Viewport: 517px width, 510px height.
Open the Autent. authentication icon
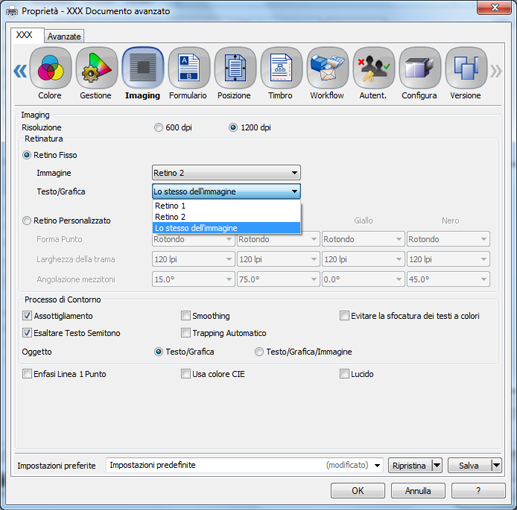coord(374,68)
